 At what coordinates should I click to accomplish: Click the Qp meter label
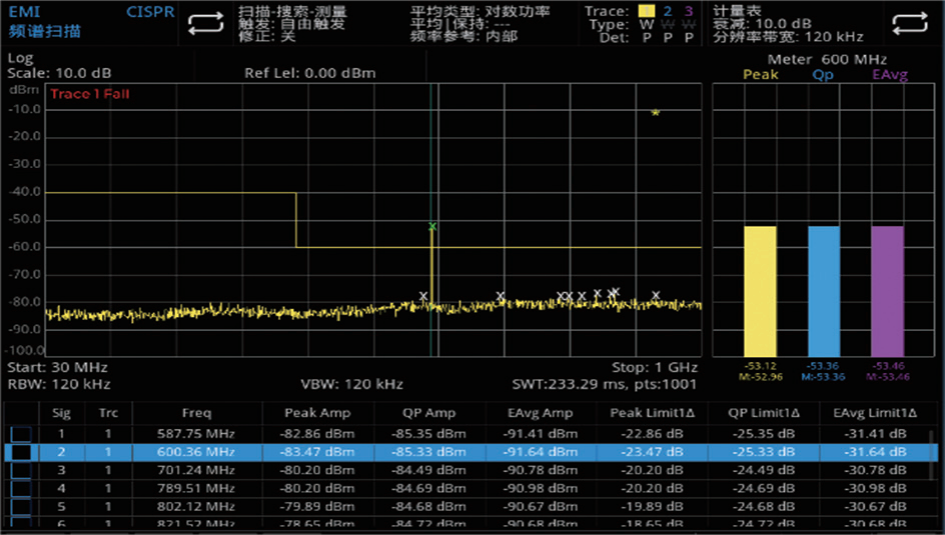823,75
